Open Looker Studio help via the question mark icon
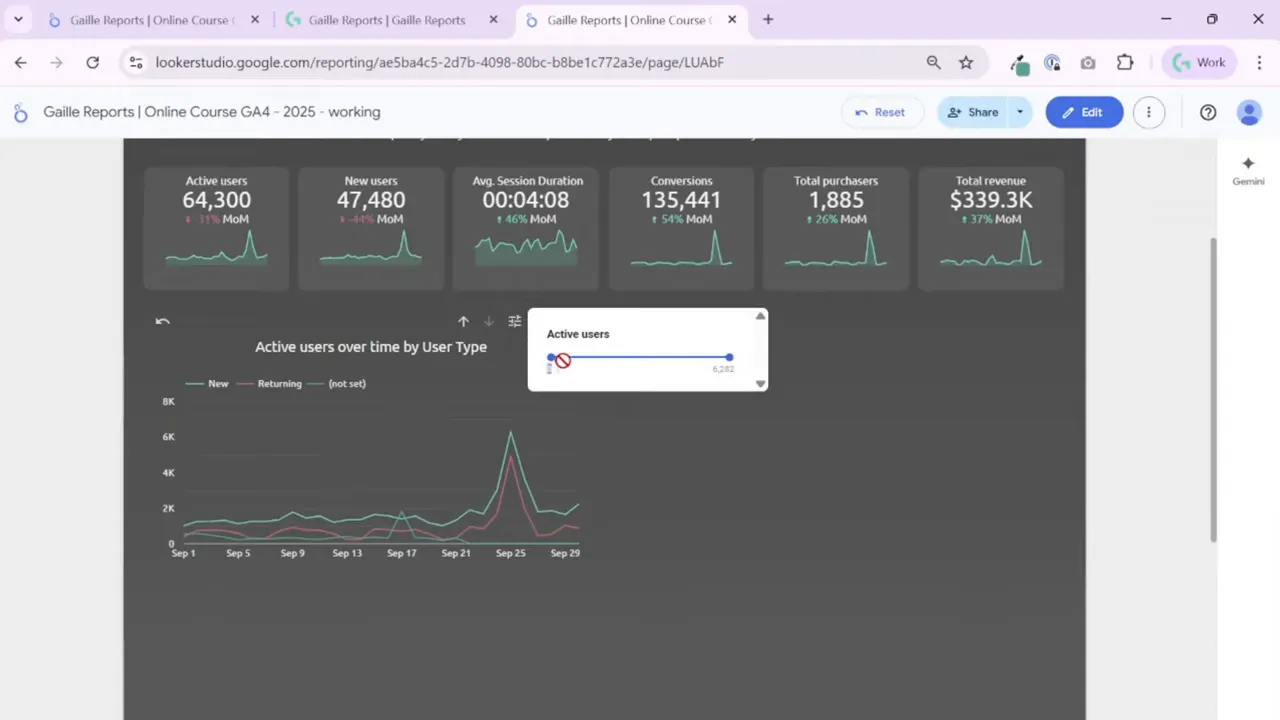Image resolution: width=1280 pixels, height=720 pixels. [x=1208, y=112]
